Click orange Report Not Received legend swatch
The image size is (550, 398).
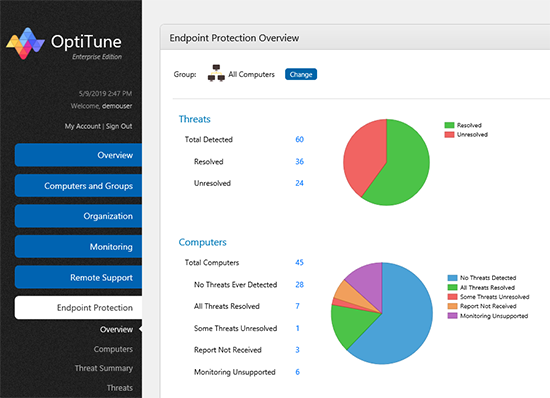(452, 306)
